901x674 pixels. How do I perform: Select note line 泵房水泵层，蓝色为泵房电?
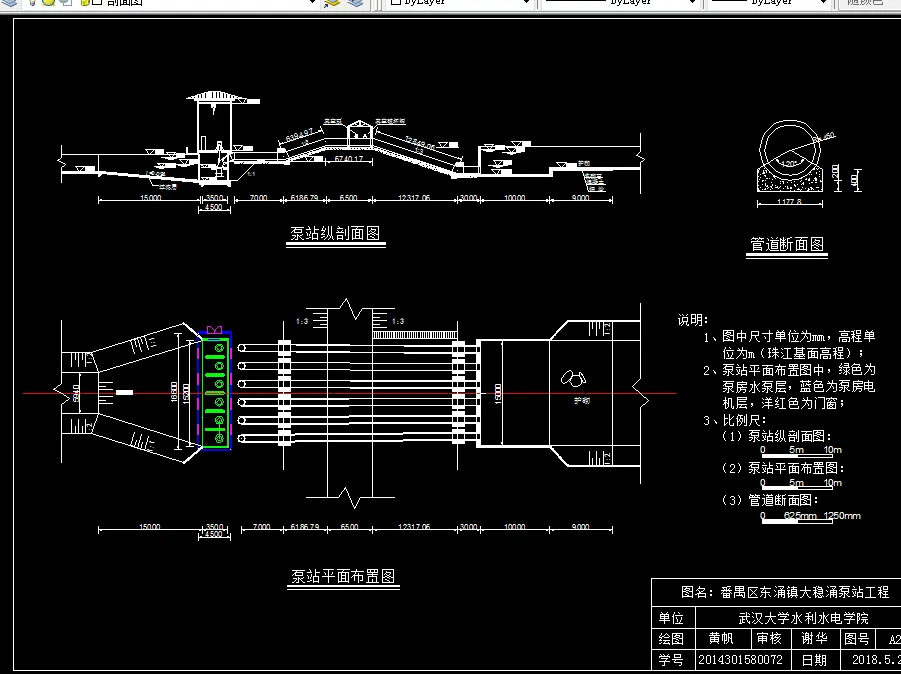(x=799, y=386)
